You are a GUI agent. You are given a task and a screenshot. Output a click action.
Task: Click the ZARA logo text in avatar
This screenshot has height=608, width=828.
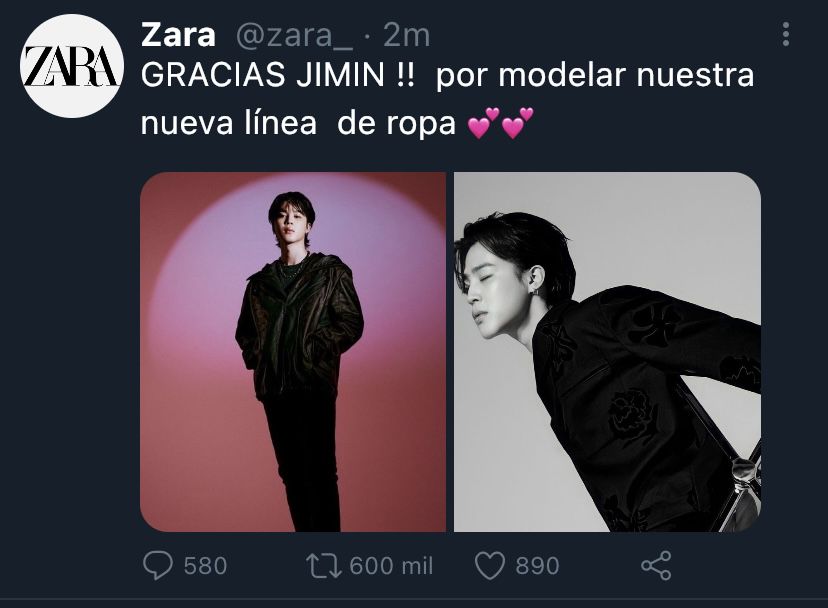(x=72, y=66)
